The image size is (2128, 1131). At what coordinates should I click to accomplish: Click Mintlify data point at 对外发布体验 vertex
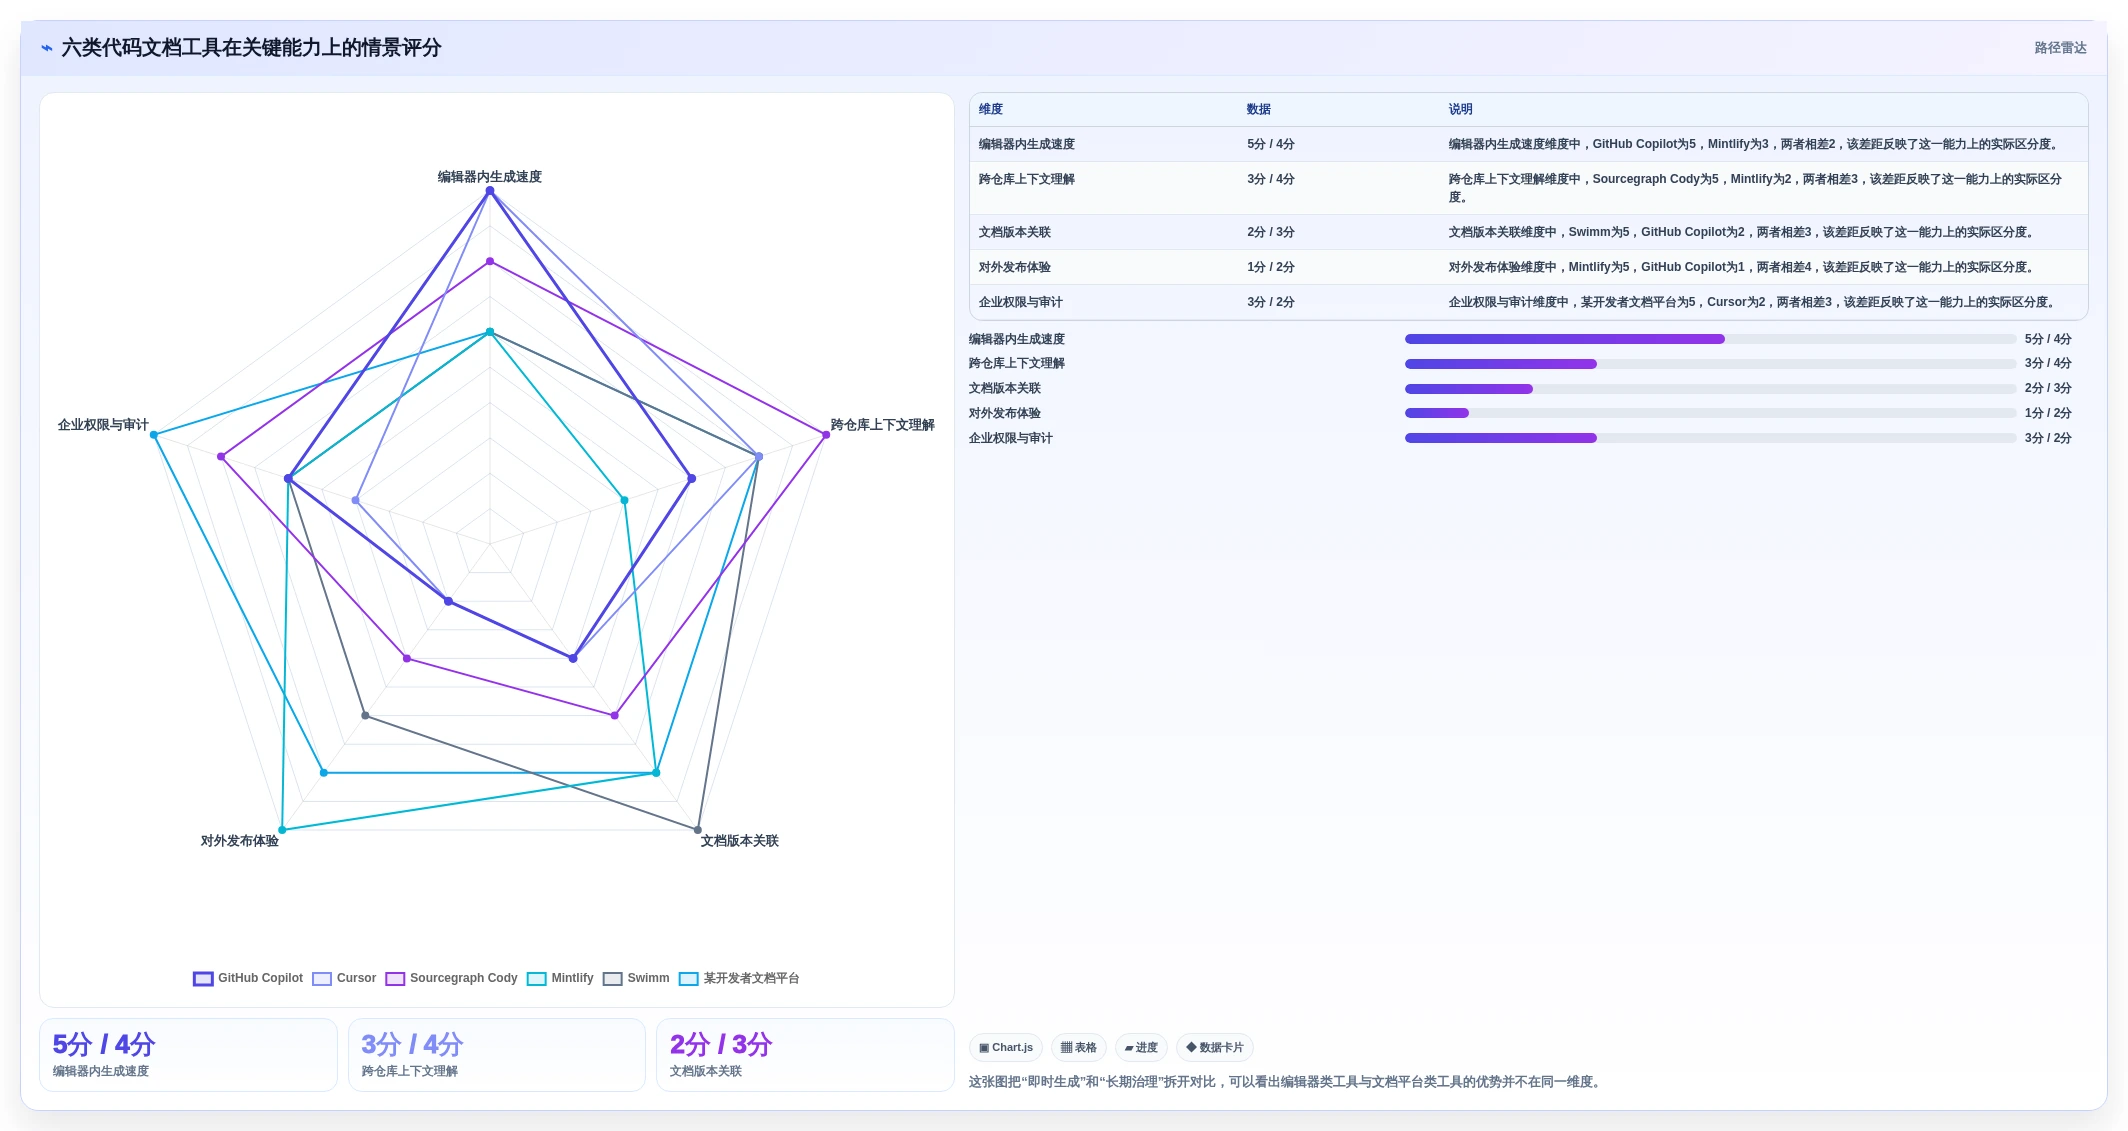(282, 830)
